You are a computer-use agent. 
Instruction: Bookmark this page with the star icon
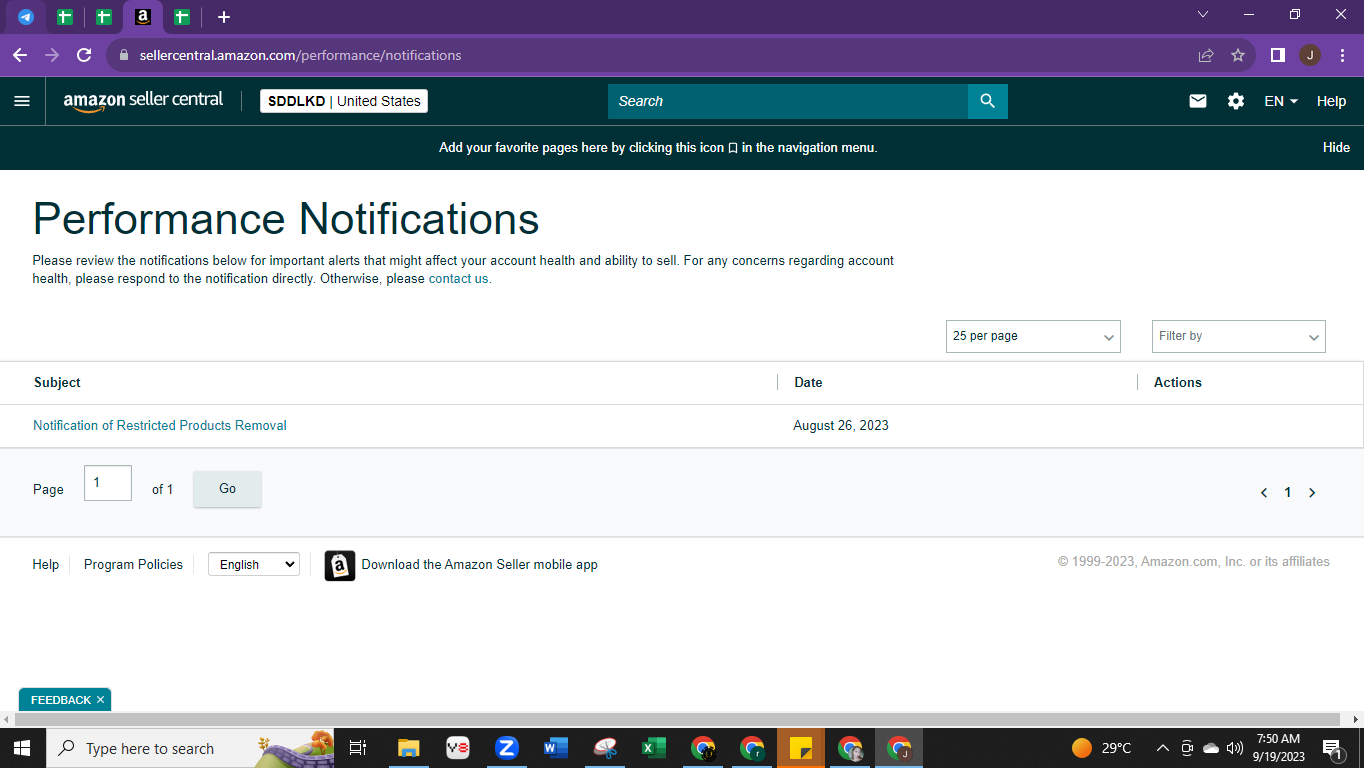pyautogui.click(x=1237, y=55)
